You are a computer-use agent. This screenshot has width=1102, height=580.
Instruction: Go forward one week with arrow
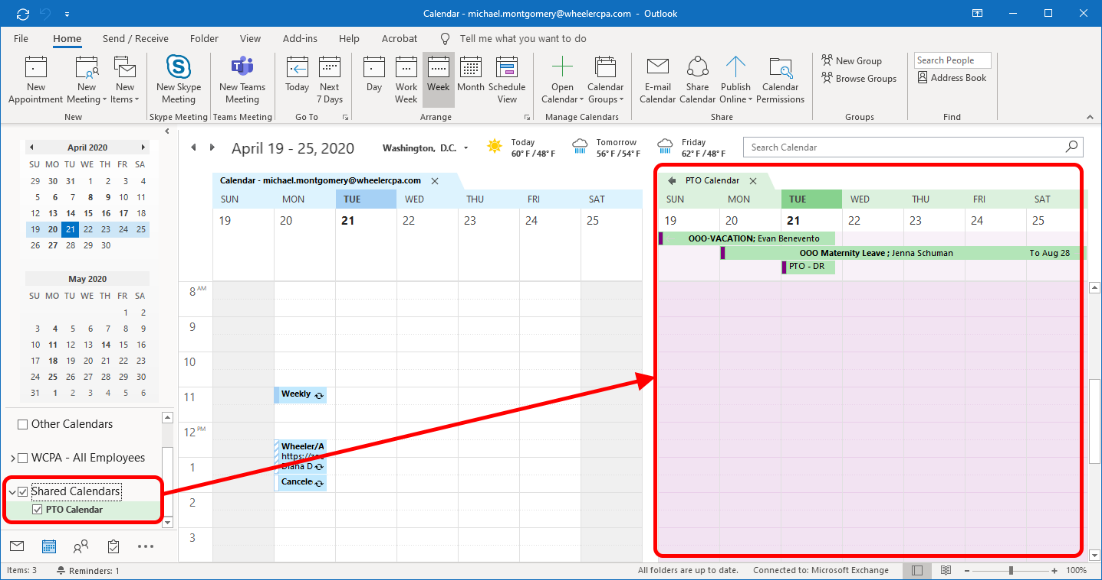pyautogui.click(x=212, y=148)
